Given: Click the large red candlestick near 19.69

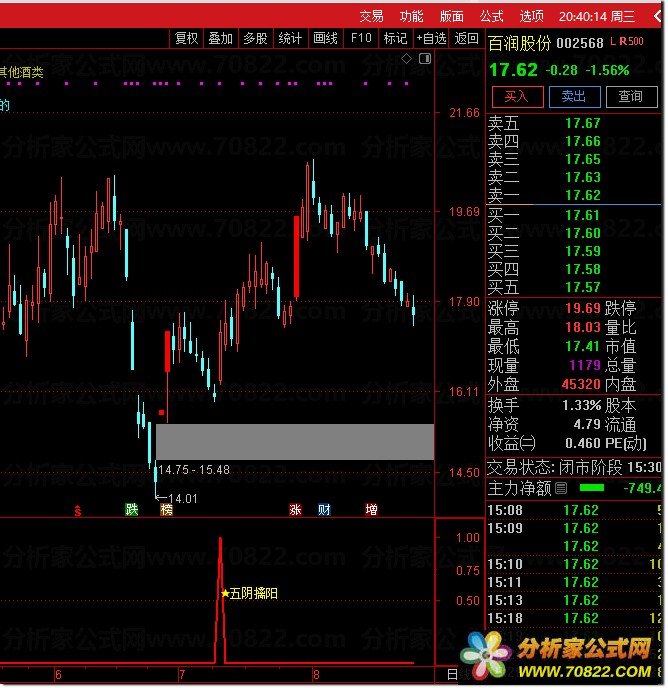Looking at the screenshot, I should (297, 258).
